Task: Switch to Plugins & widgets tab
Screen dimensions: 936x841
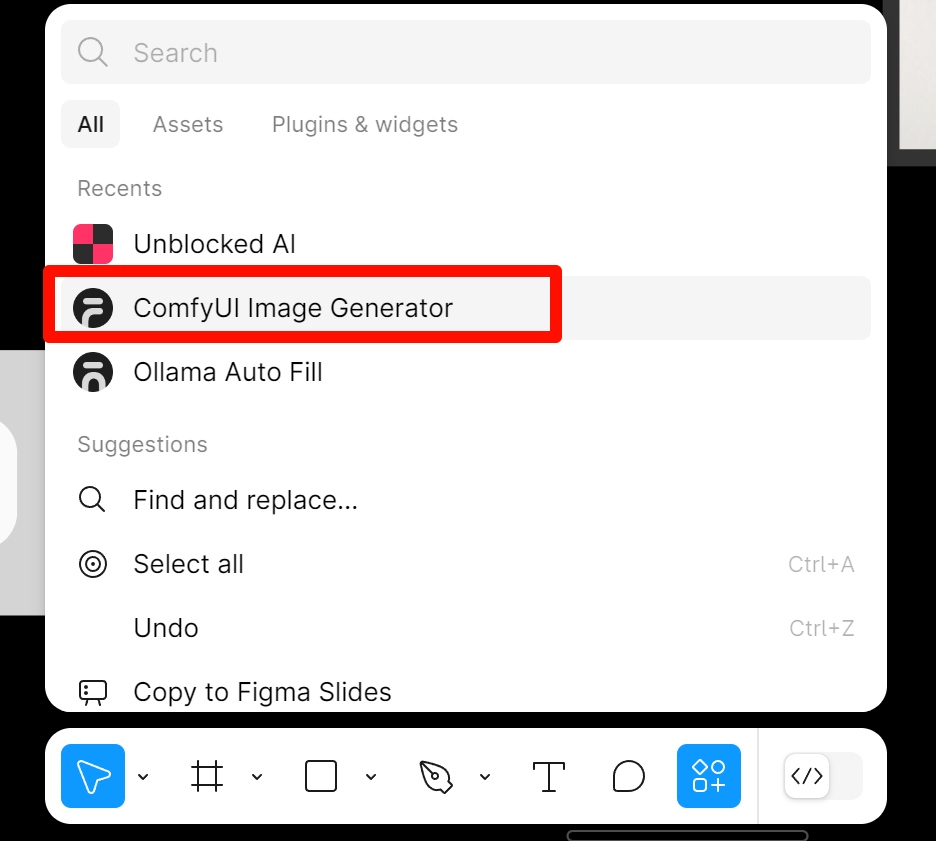Action: tap(365, 125)
